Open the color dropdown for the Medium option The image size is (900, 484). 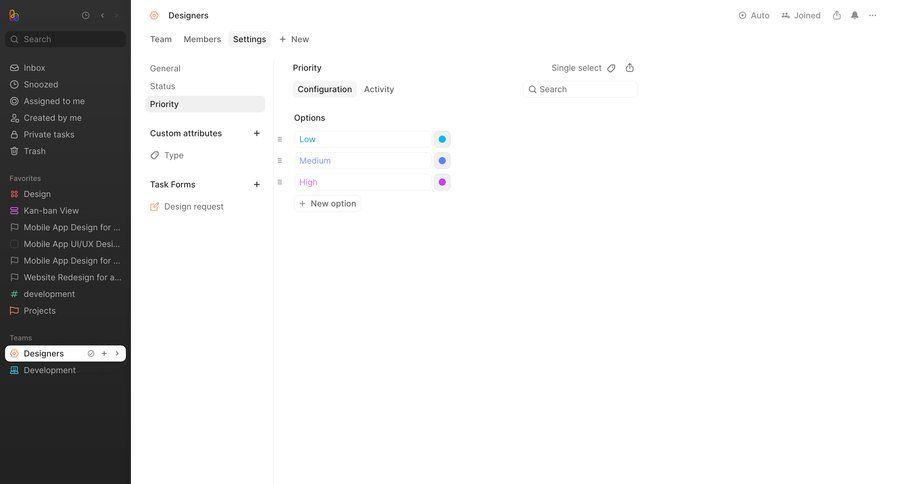[442, 160]
